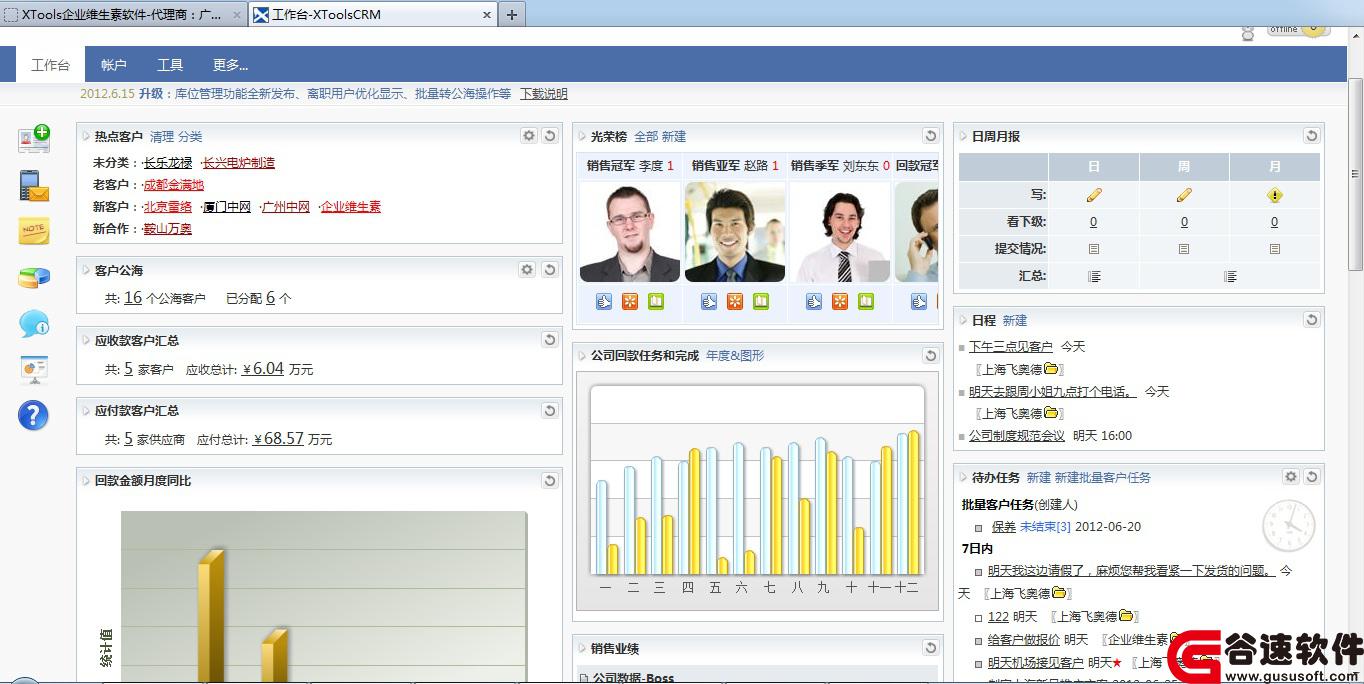Collapse the 日周月报 panel triangle
The height and width of the screenshot is (684, 1364).
963,136
